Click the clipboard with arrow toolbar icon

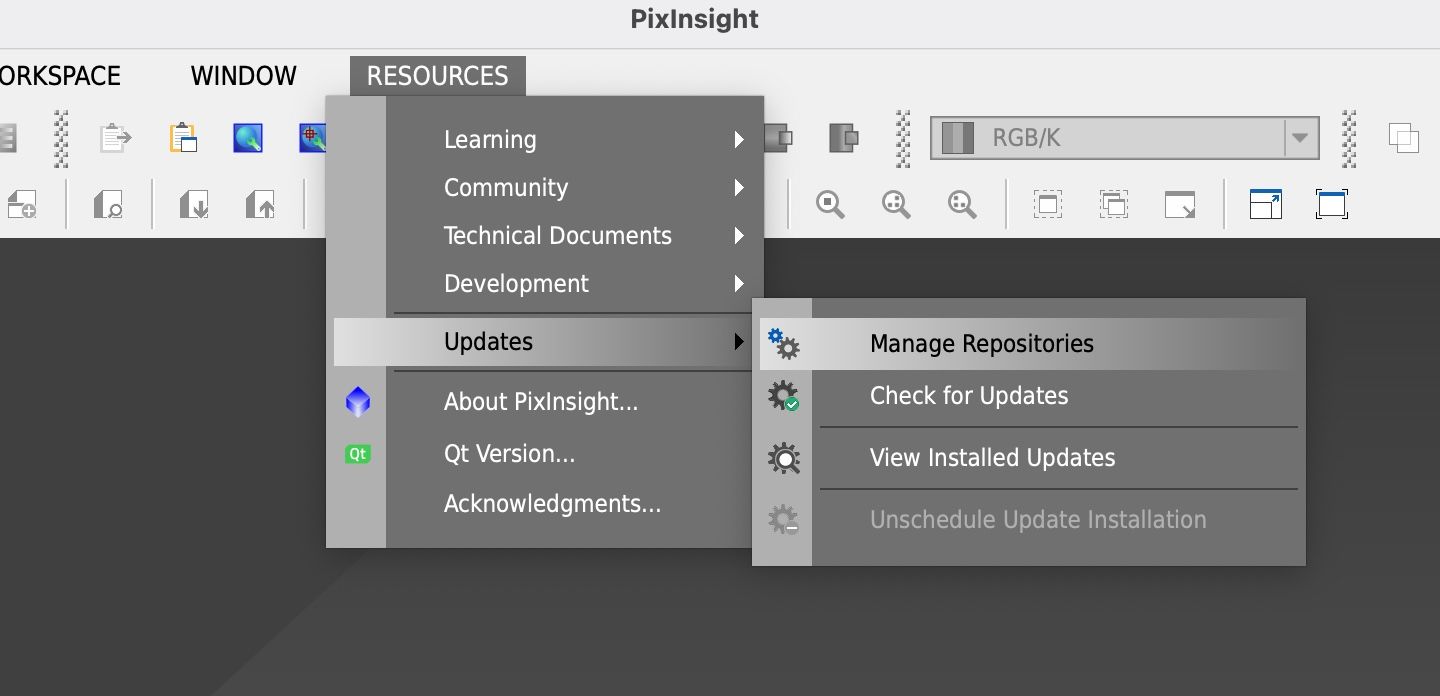(116, 138)
